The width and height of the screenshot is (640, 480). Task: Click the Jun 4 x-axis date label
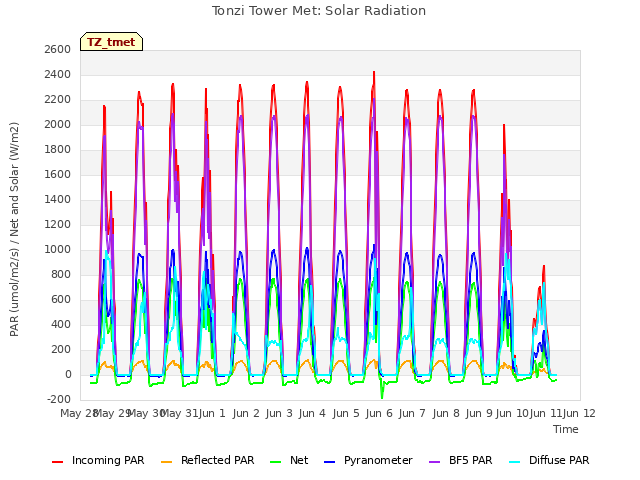[312, 413]
